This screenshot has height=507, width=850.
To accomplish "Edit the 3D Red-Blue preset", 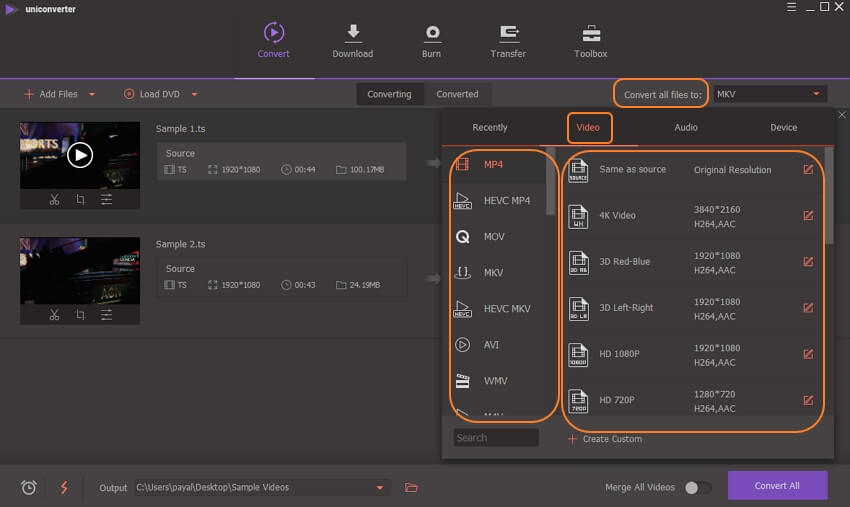I will 808,262.
